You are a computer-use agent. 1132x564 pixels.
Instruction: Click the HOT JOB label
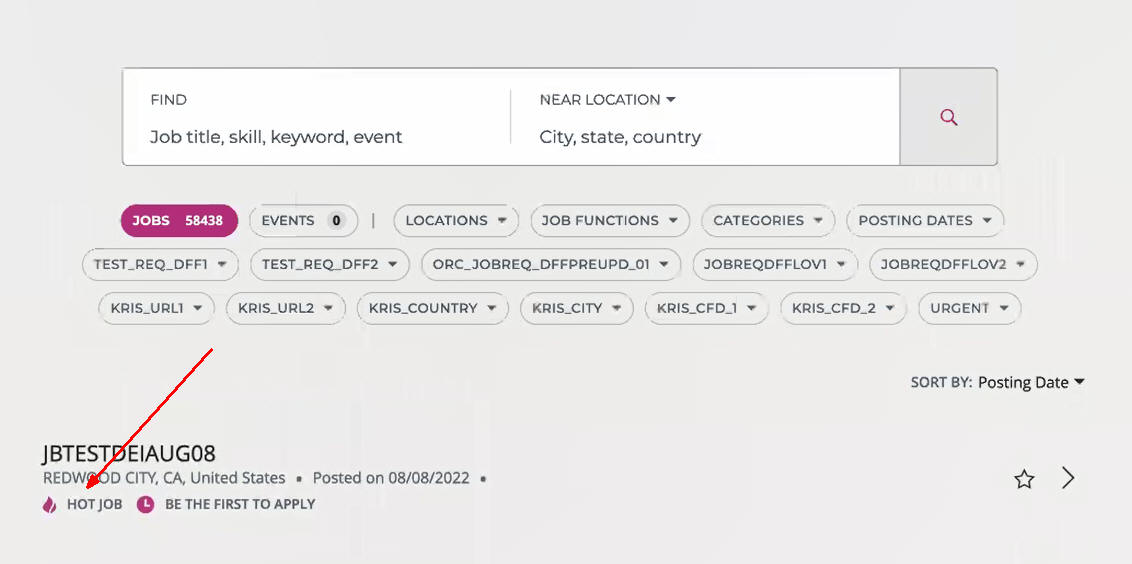[95, 505]
